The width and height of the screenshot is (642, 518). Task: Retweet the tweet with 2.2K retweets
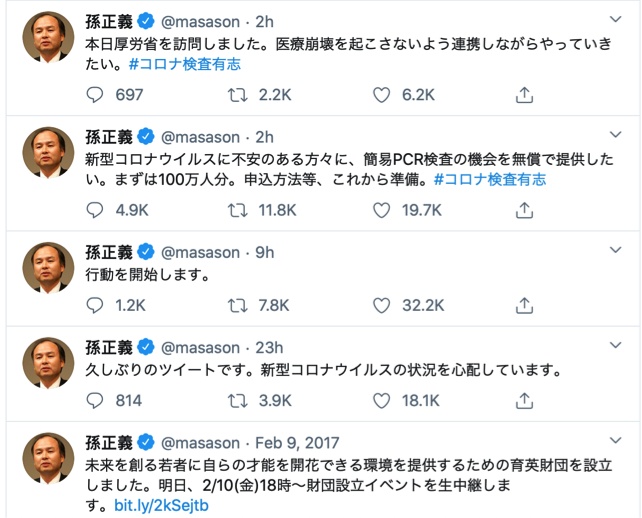[239, 95]
